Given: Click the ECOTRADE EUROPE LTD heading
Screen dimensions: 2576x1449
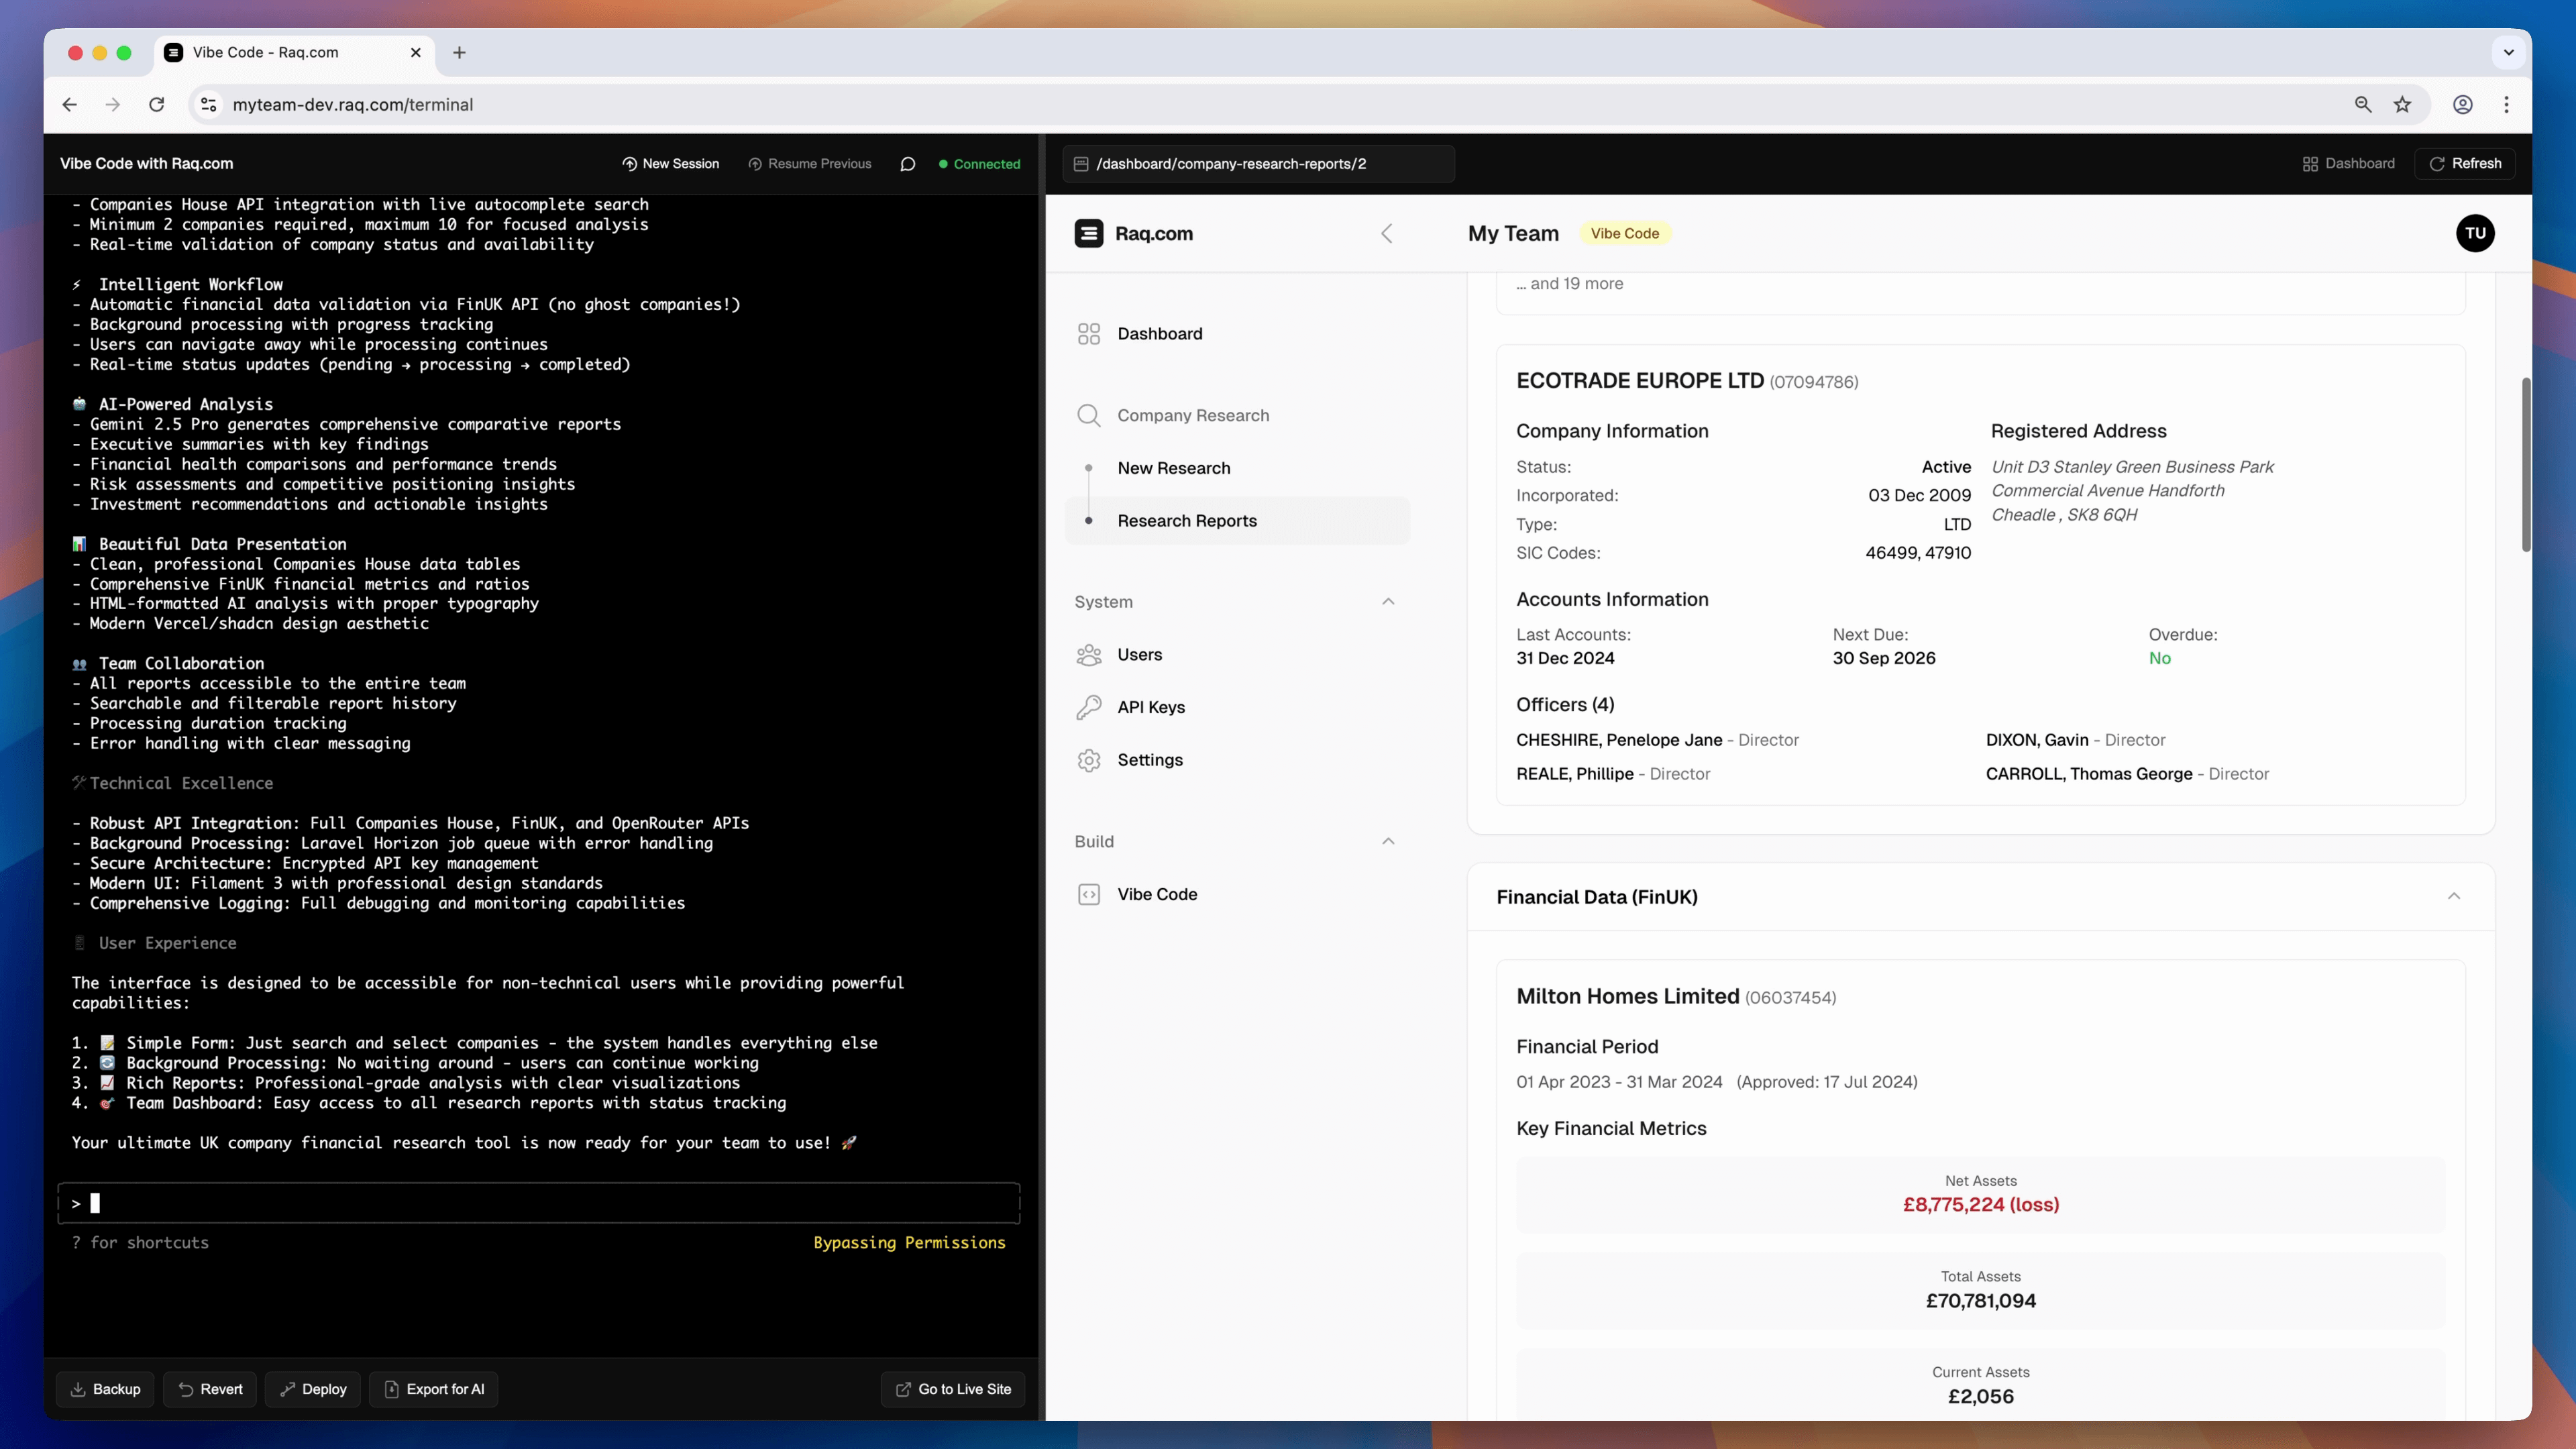Looking at the screenshot, I should coord(1639,381).
